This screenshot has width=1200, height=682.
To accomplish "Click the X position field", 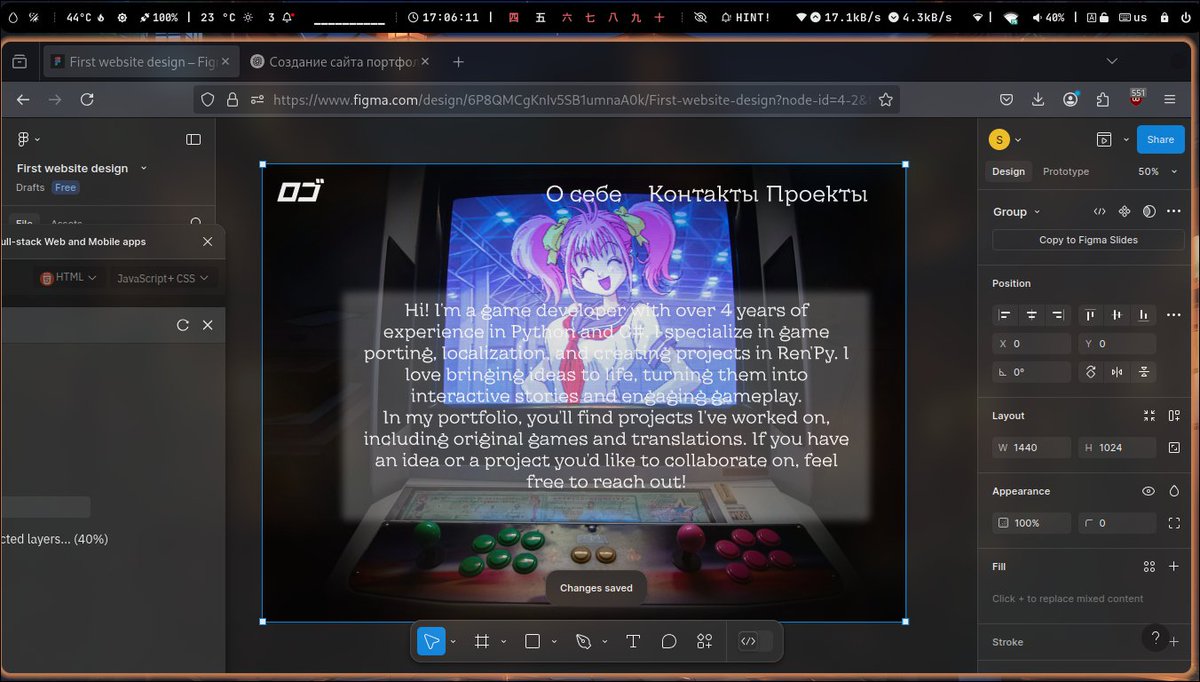I will [x=1031, y=344].
